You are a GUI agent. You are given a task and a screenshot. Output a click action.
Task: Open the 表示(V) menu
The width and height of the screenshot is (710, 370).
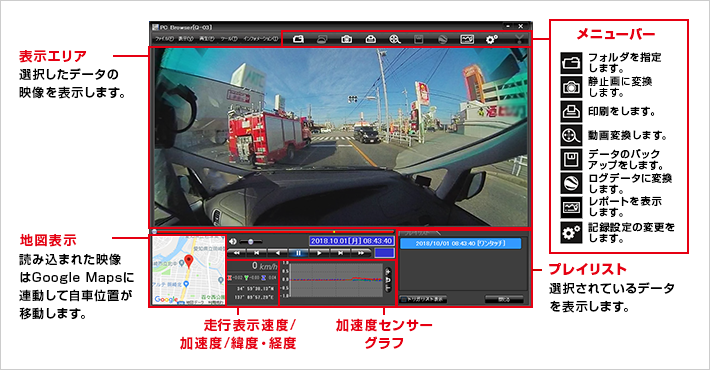coord(186,39)
